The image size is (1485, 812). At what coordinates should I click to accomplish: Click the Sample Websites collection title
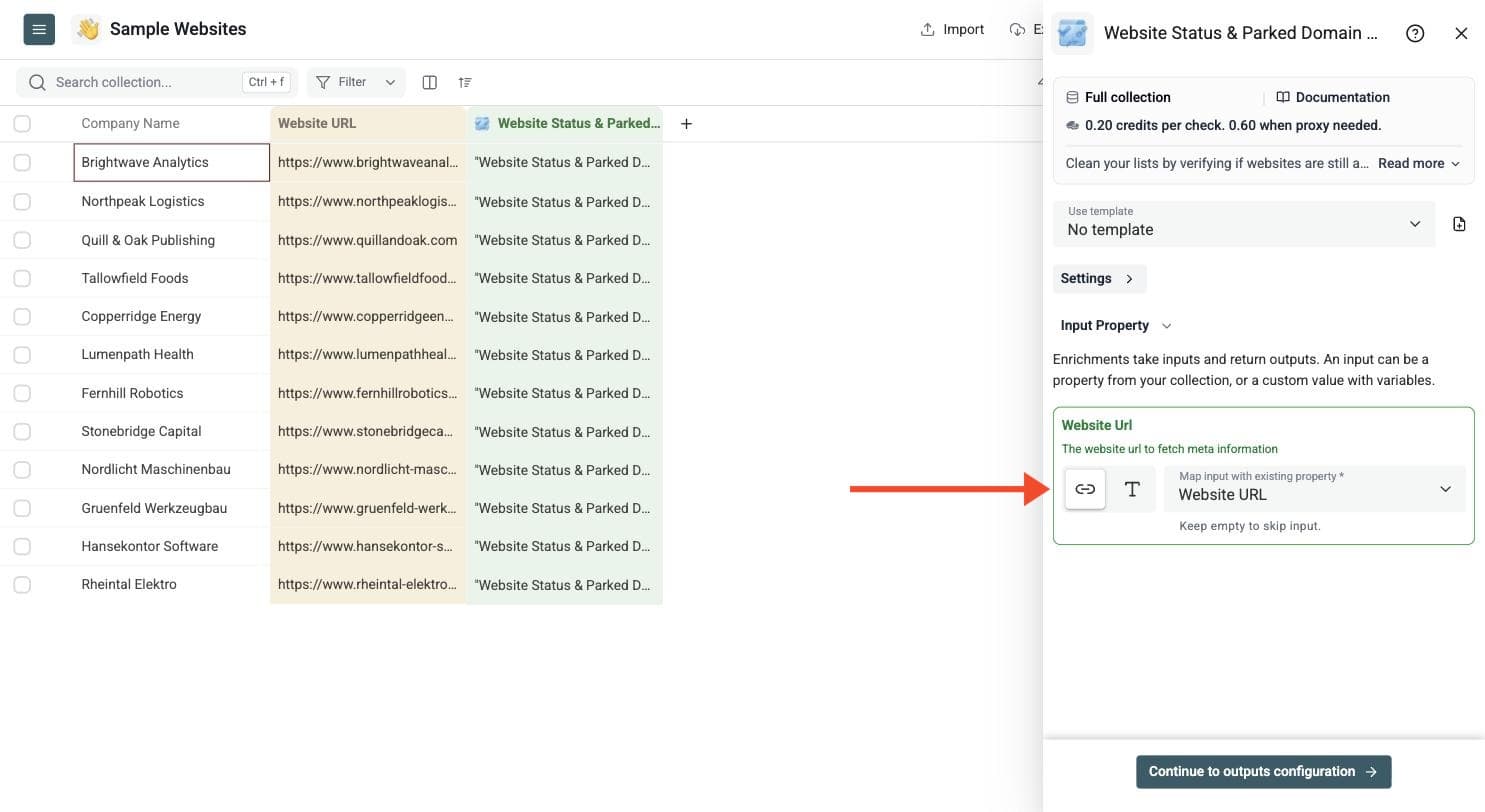[x=178, y=29]
